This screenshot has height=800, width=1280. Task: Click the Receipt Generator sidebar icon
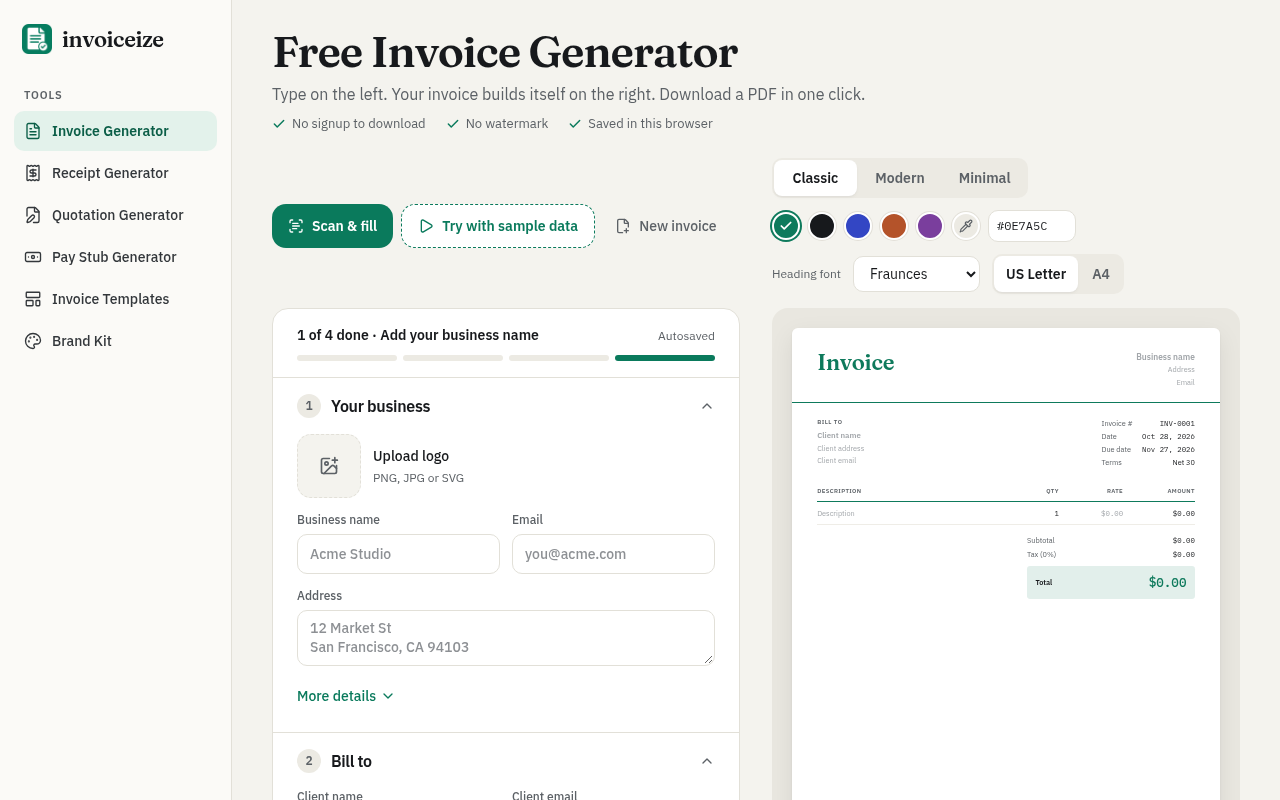click(x=33, y=173)
